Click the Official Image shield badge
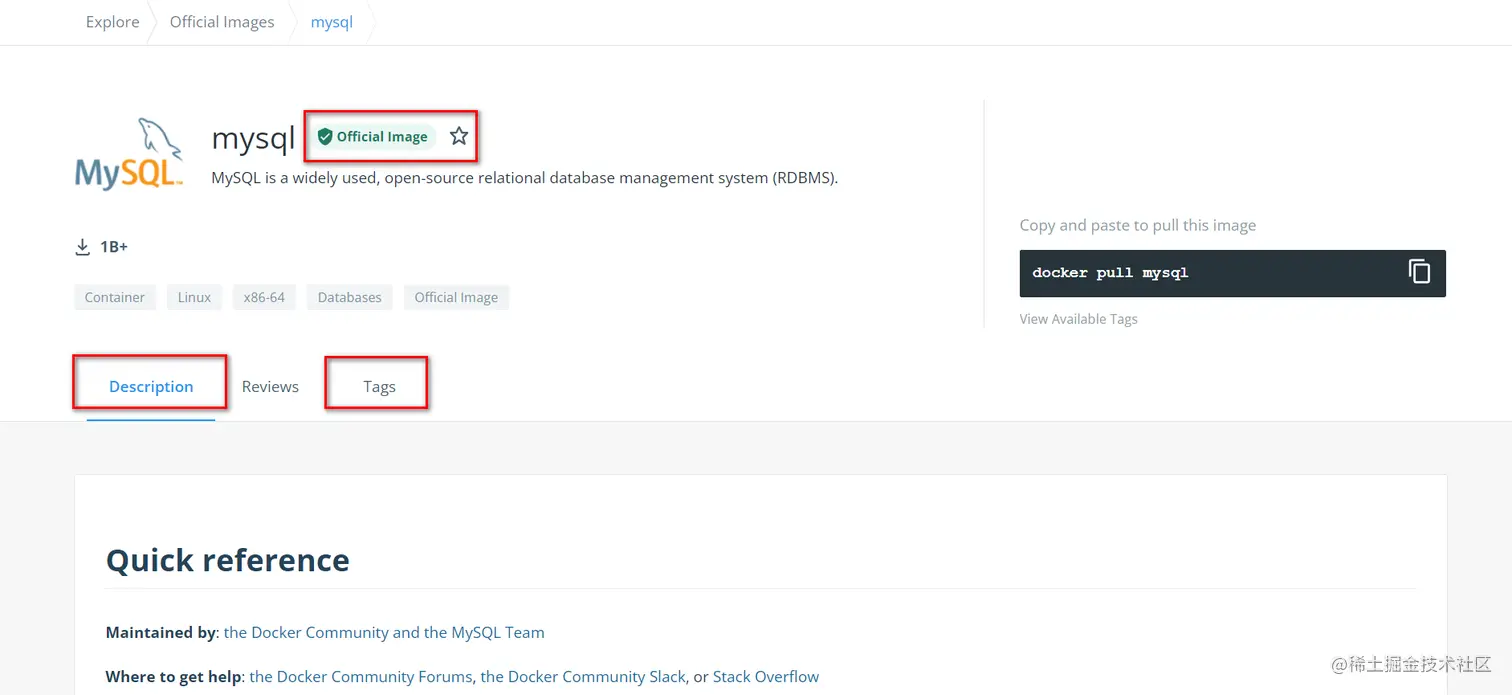The image size is (1512, 695). coord(373,137)
